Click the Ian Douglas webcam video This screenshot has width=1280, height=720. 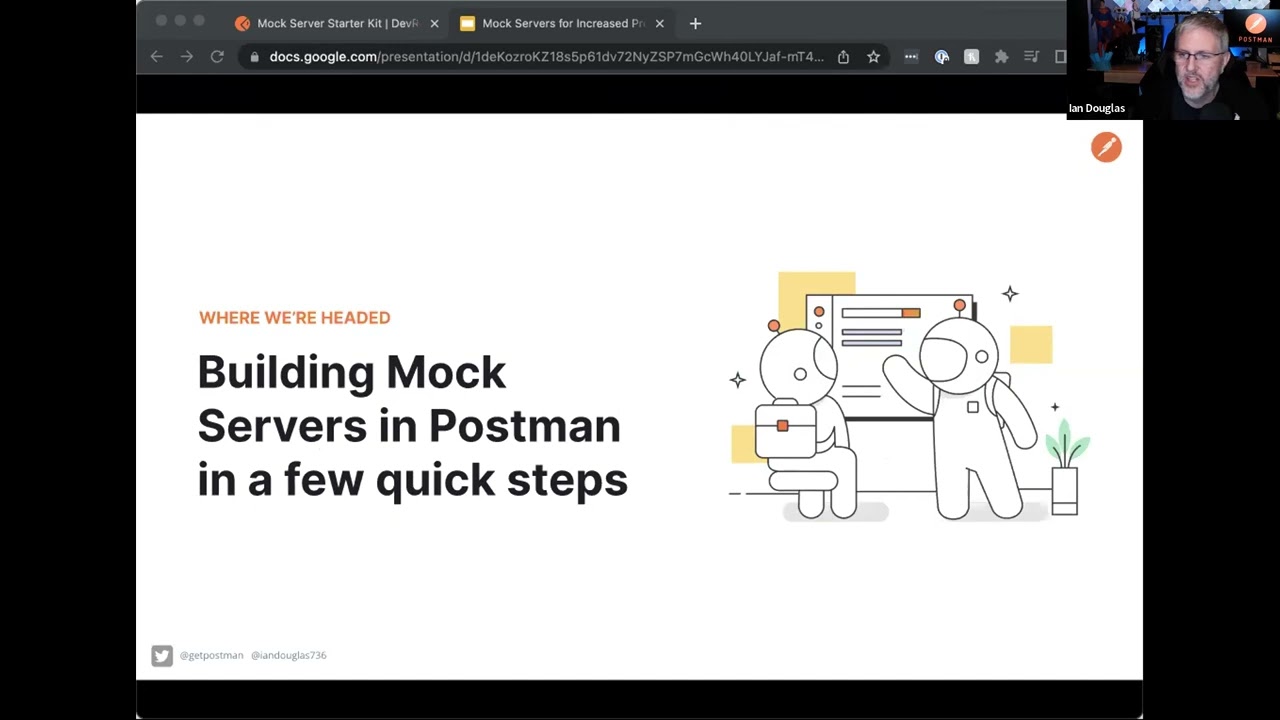tap(1173, 60)
